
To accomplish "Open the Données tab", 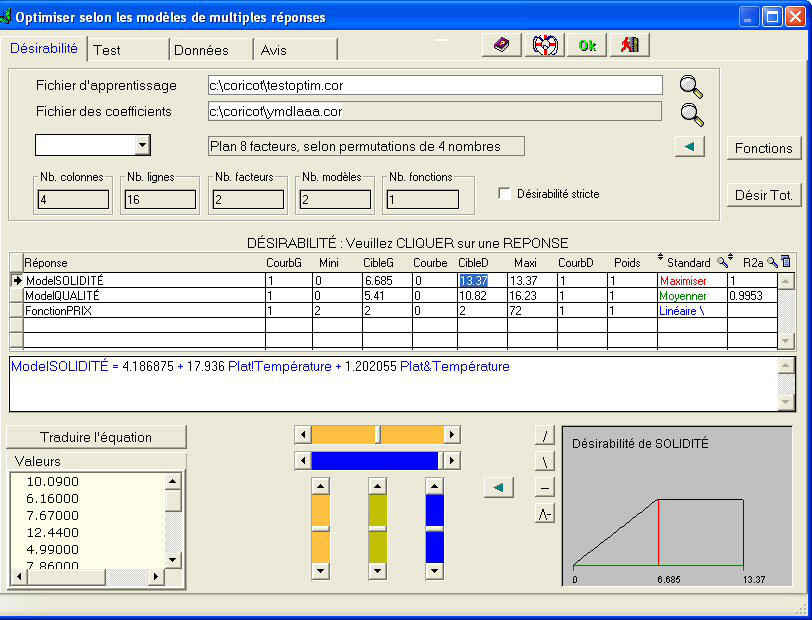I will click(201, 50).
